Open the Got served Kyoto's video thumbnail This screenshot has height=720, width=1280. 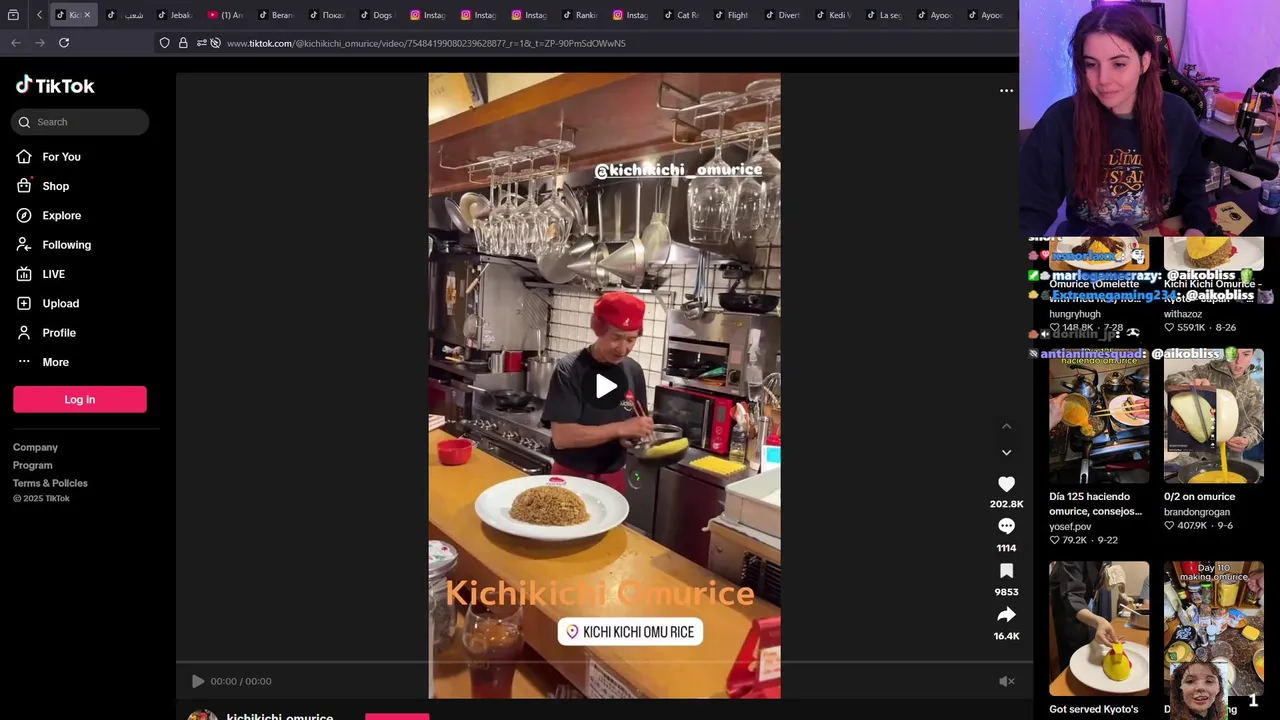pos(1099,628)
